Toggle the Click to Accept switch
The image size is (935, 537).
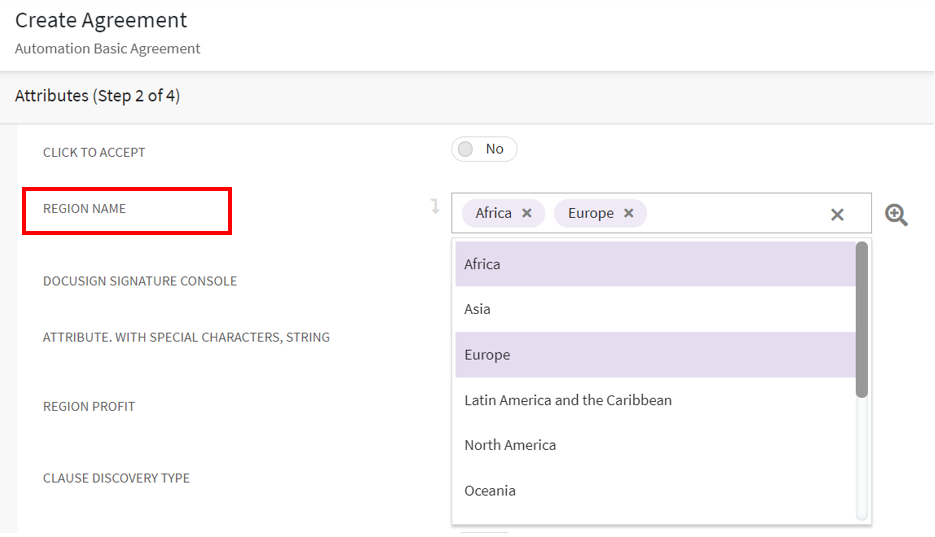[484, 149]
